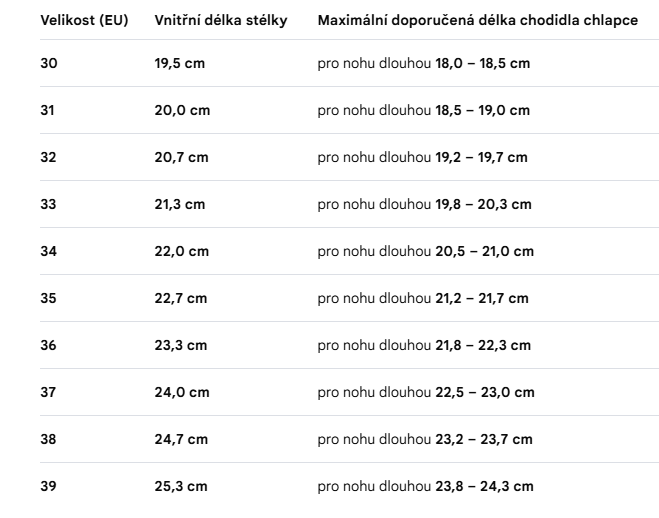Viewport: 659px width, 518px height.
Task: Click the 21,3 cm insole length cell
Action: click(180, 205)
